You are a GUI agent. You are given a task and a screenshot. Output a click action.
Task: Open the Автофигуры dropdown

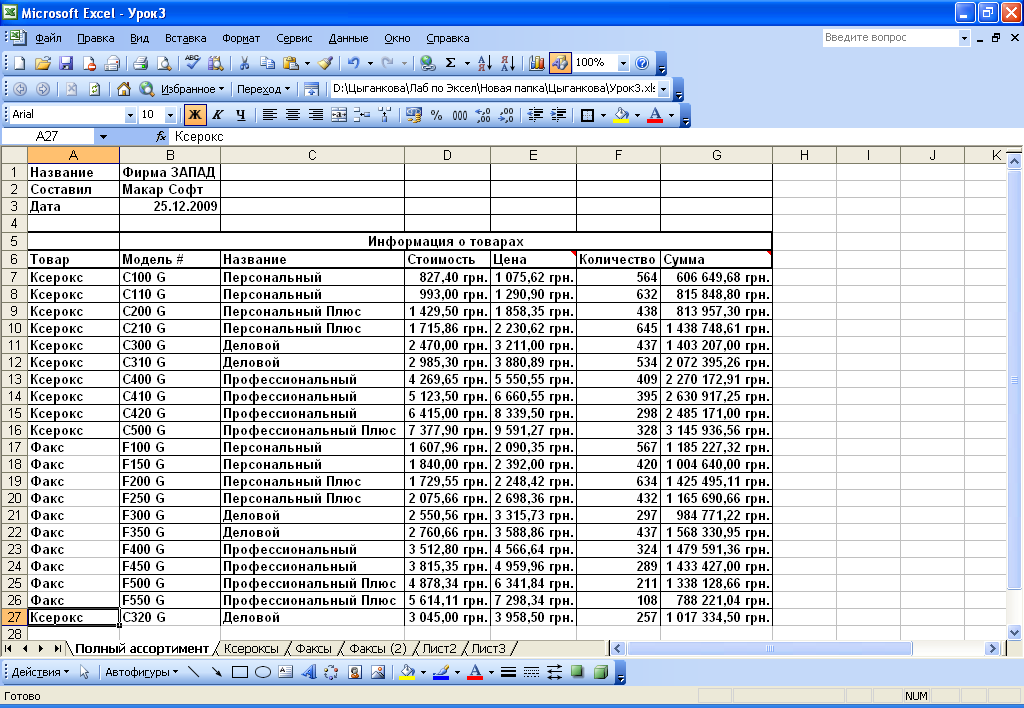(141, 672)
